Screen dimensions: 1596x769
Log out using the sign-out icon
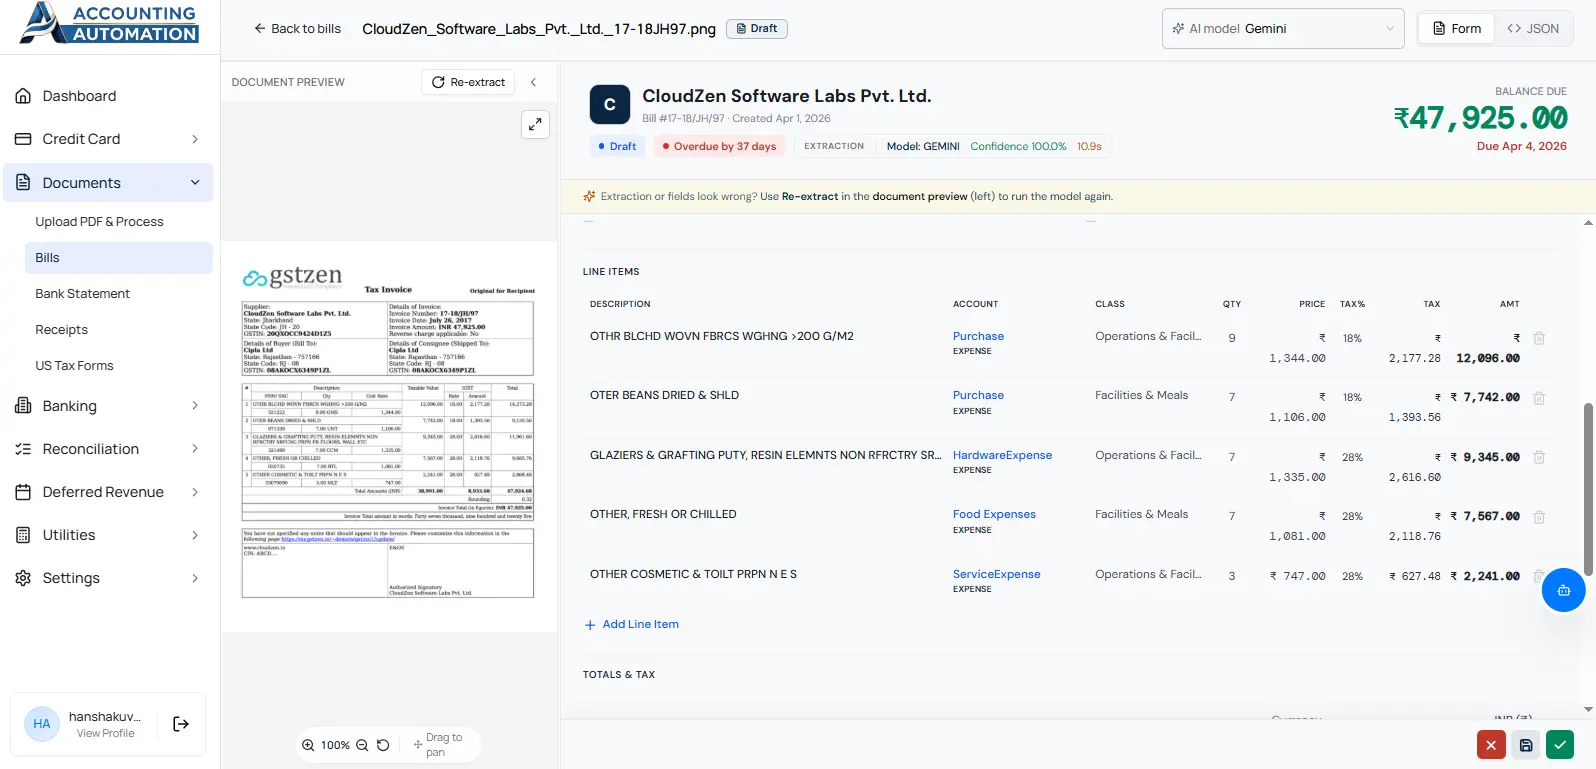click(x=181, y=724)
